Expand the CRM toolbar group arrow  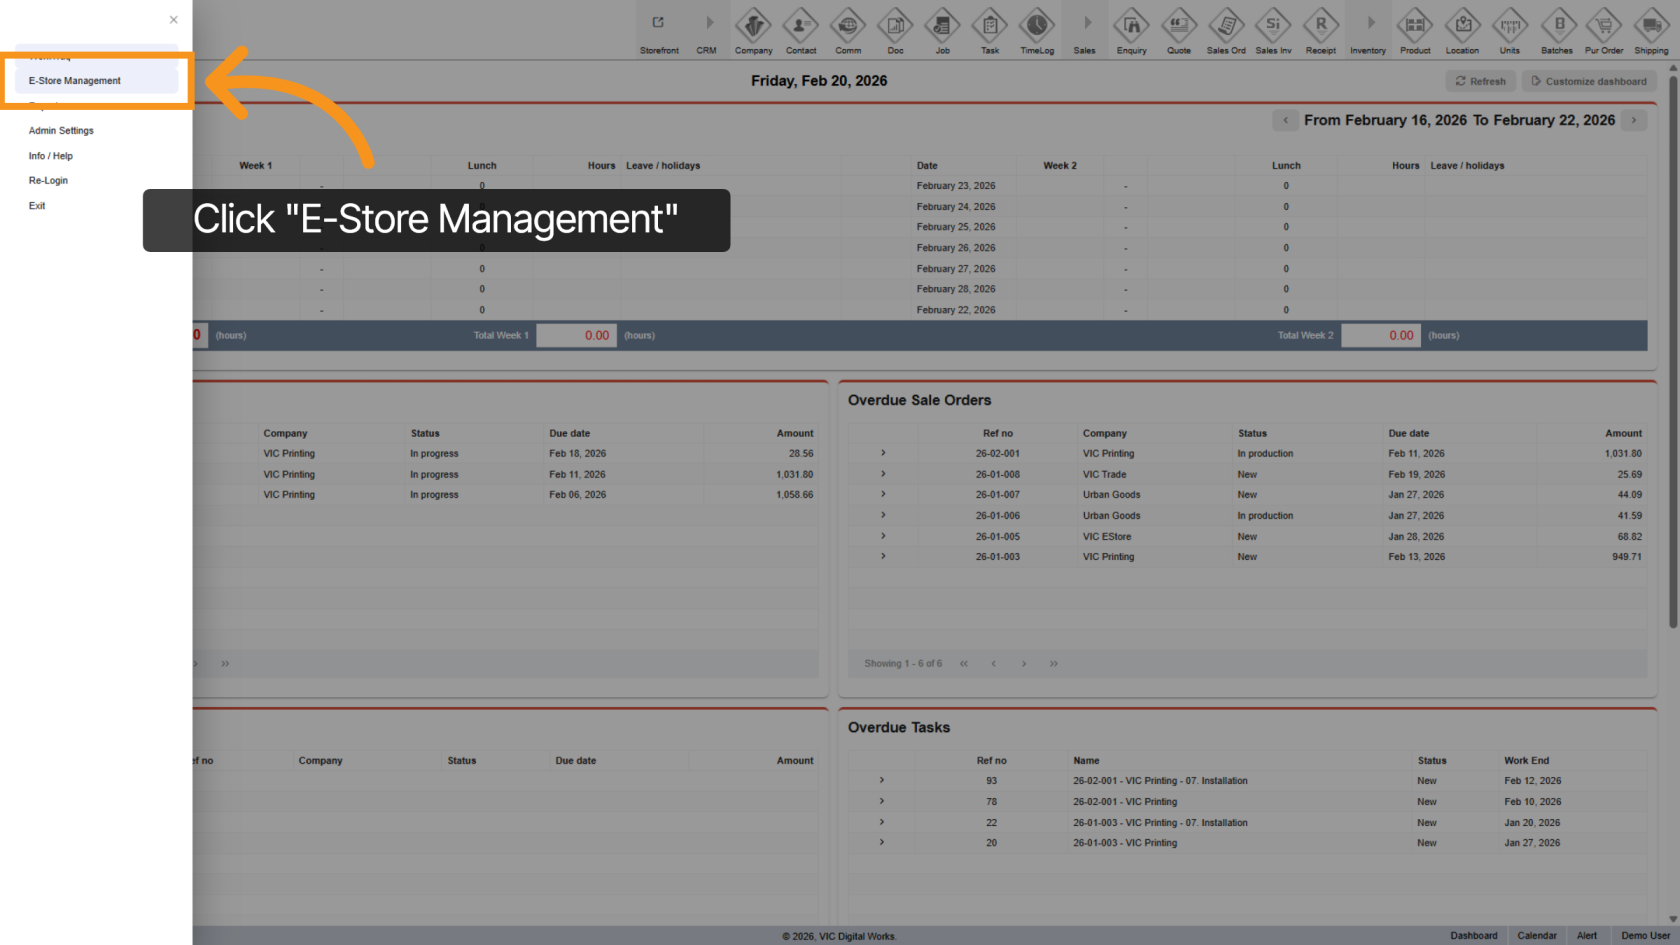[x=708, y=23]
